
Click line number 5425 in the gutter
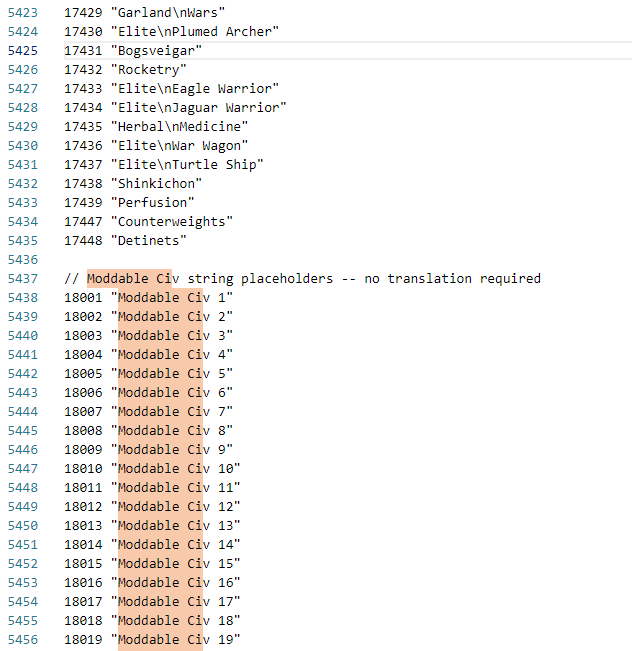pos(22,50)
